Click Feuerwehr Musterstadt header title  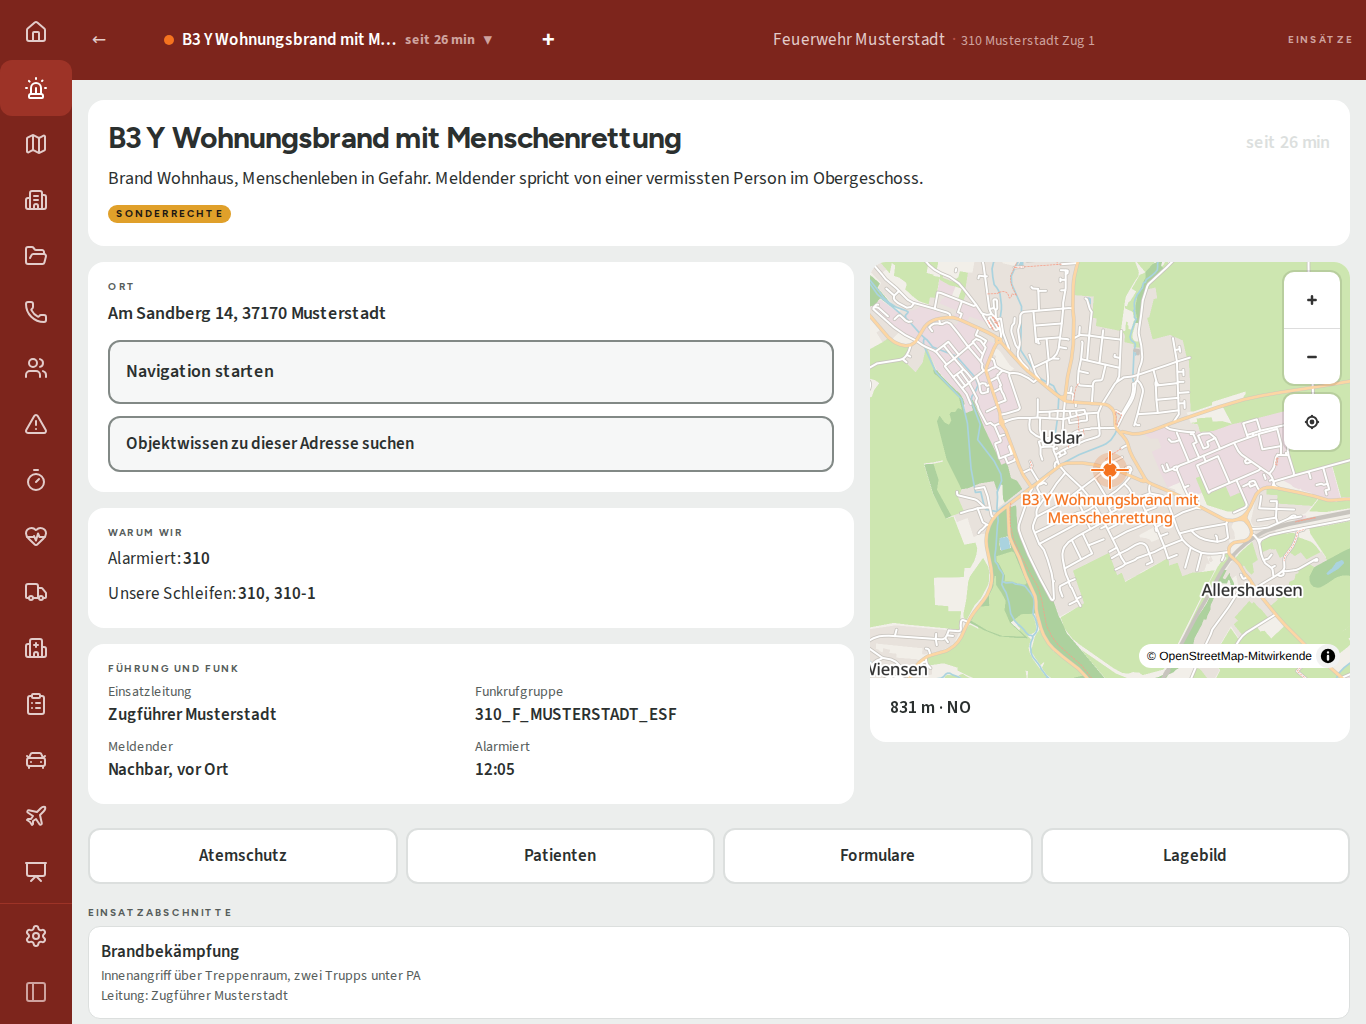coord(859,39)
